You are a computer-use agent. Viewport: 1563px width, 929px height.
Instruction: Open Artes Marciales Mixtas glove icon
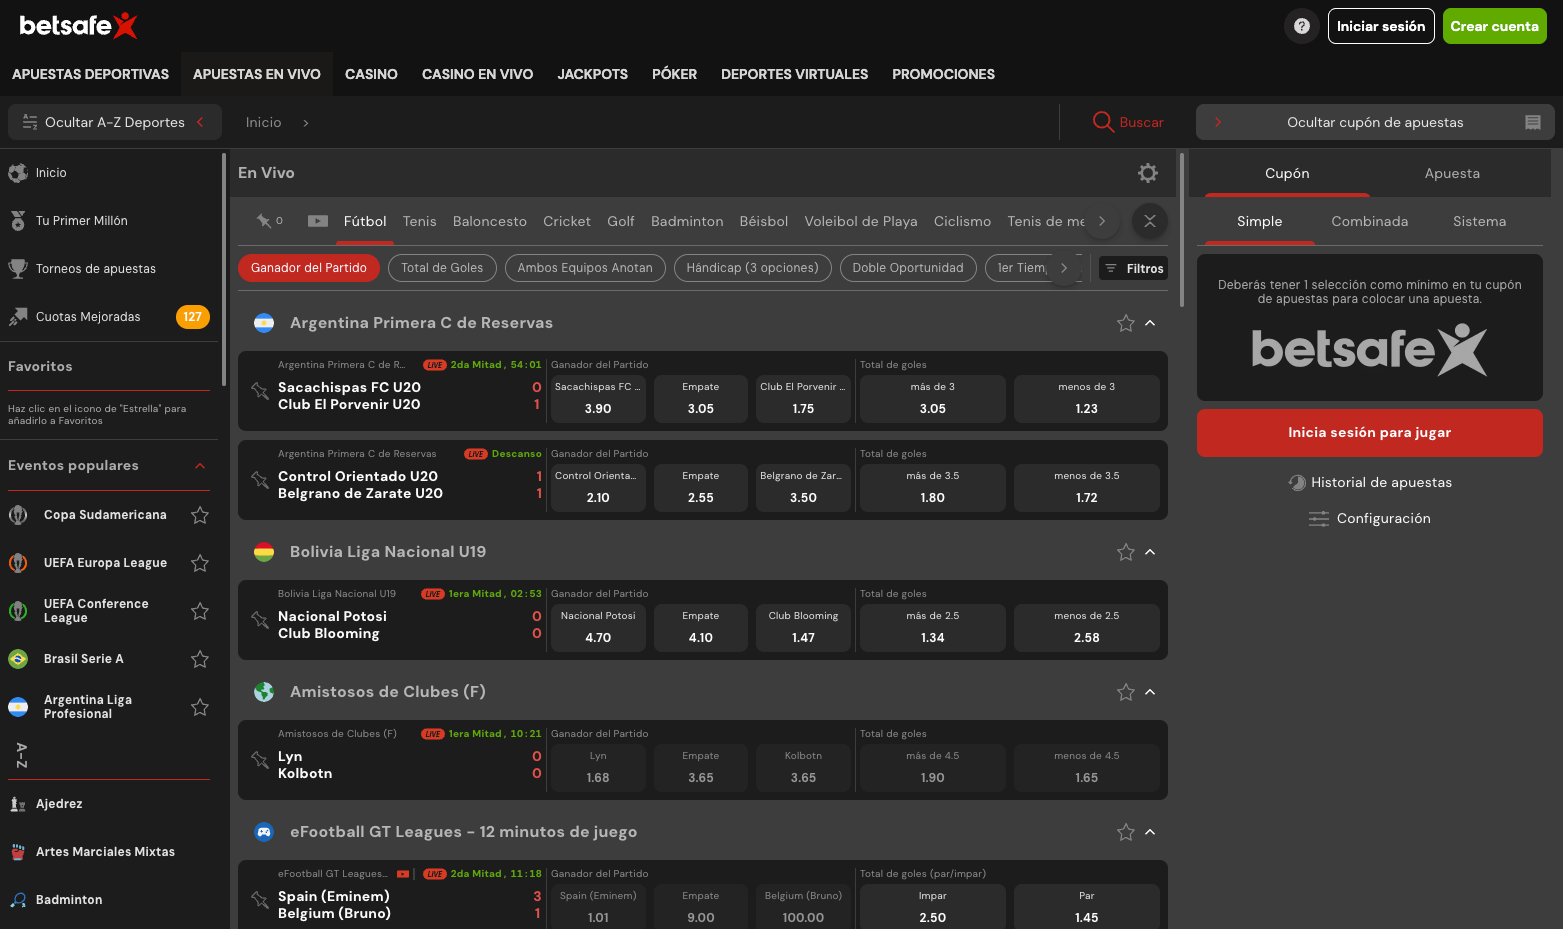(18, 852)
